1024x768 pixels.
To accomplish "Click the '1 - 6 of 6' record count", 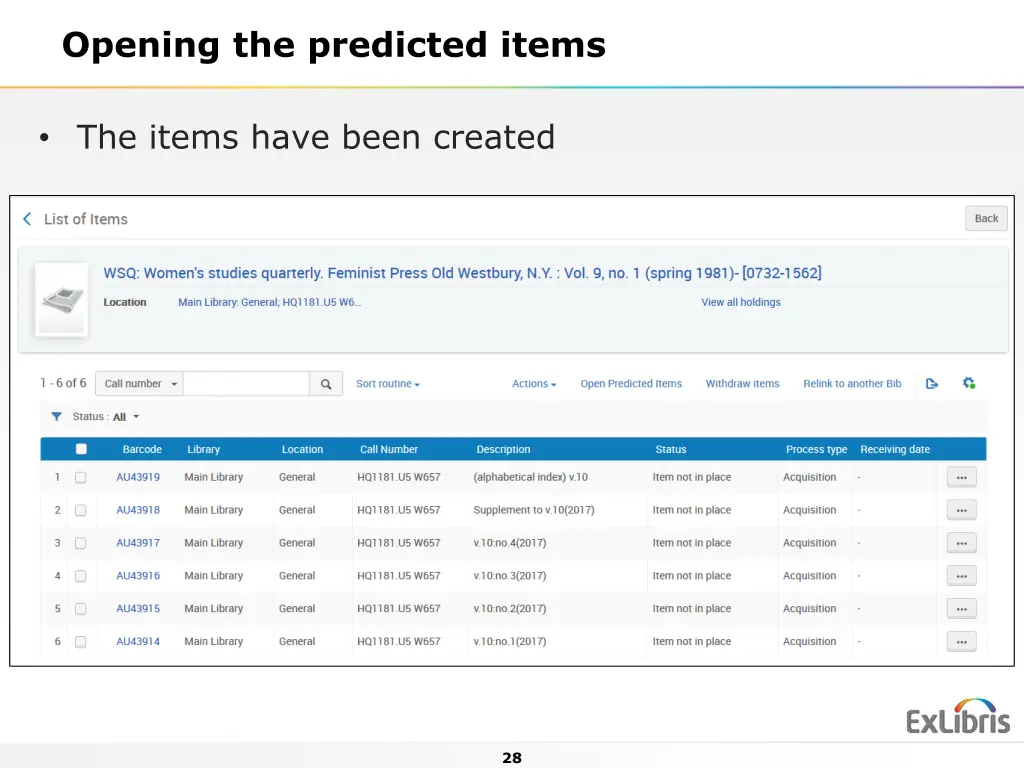I will pyautogui.click(x=63, y=383).
